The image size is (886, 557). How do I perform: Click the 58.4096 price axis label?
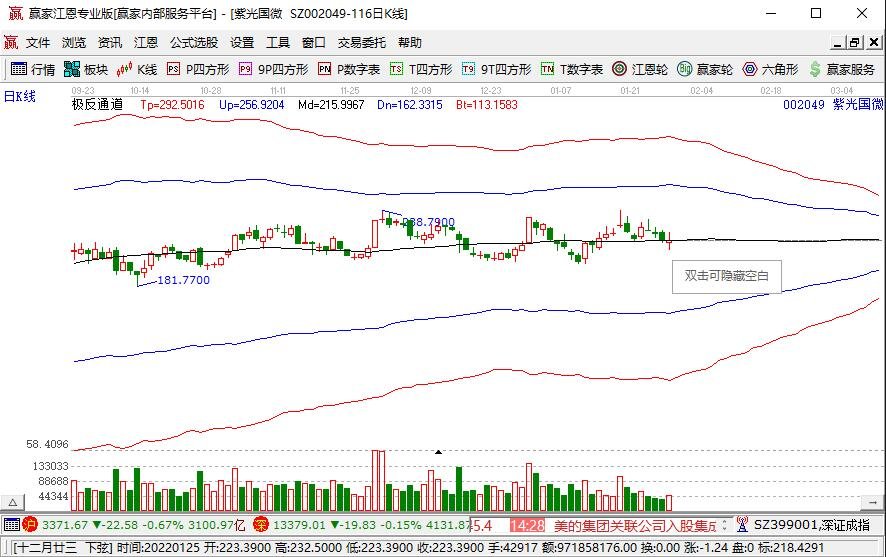coord(47,445)
